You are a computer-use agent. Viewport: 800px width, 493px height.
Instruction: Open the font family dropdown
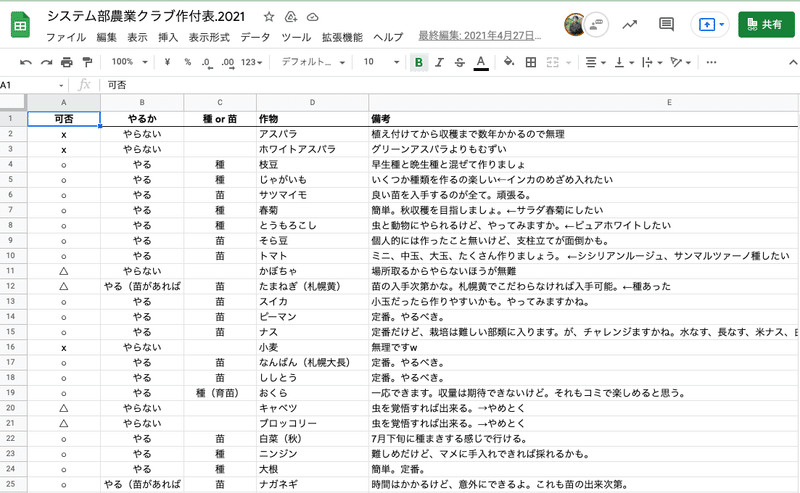tap(313, 62)
